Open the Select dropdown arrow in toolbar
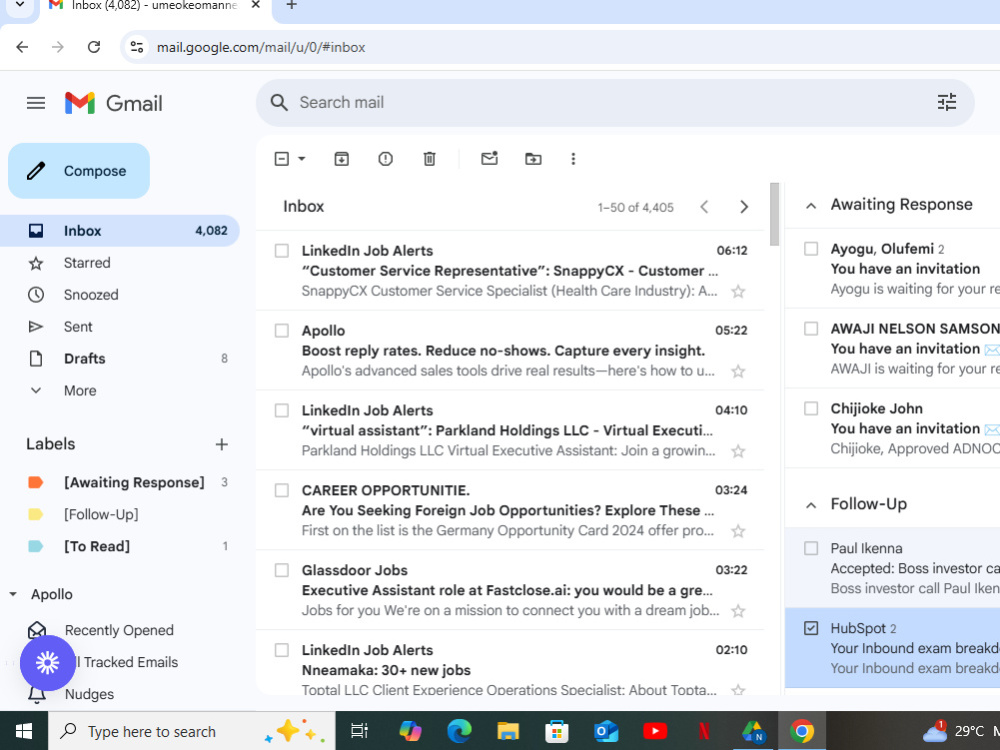Viewport: 1000px width, 750px height. point(302,159)
